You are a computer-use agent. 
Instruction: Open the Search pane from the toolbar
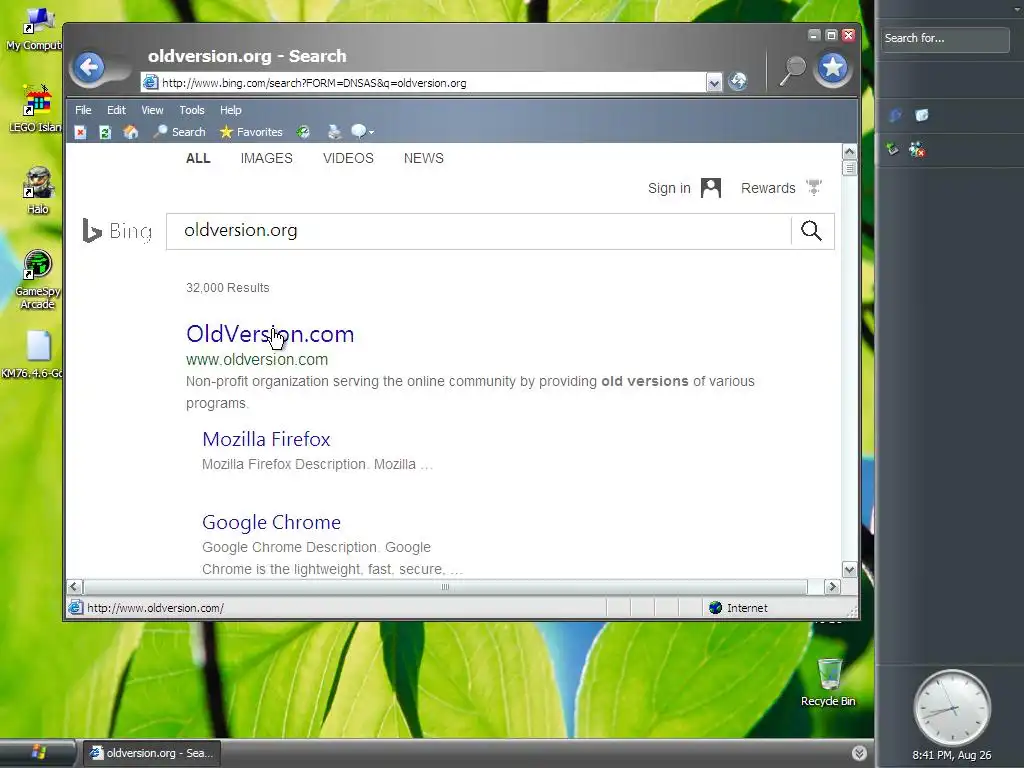[180, 132]
